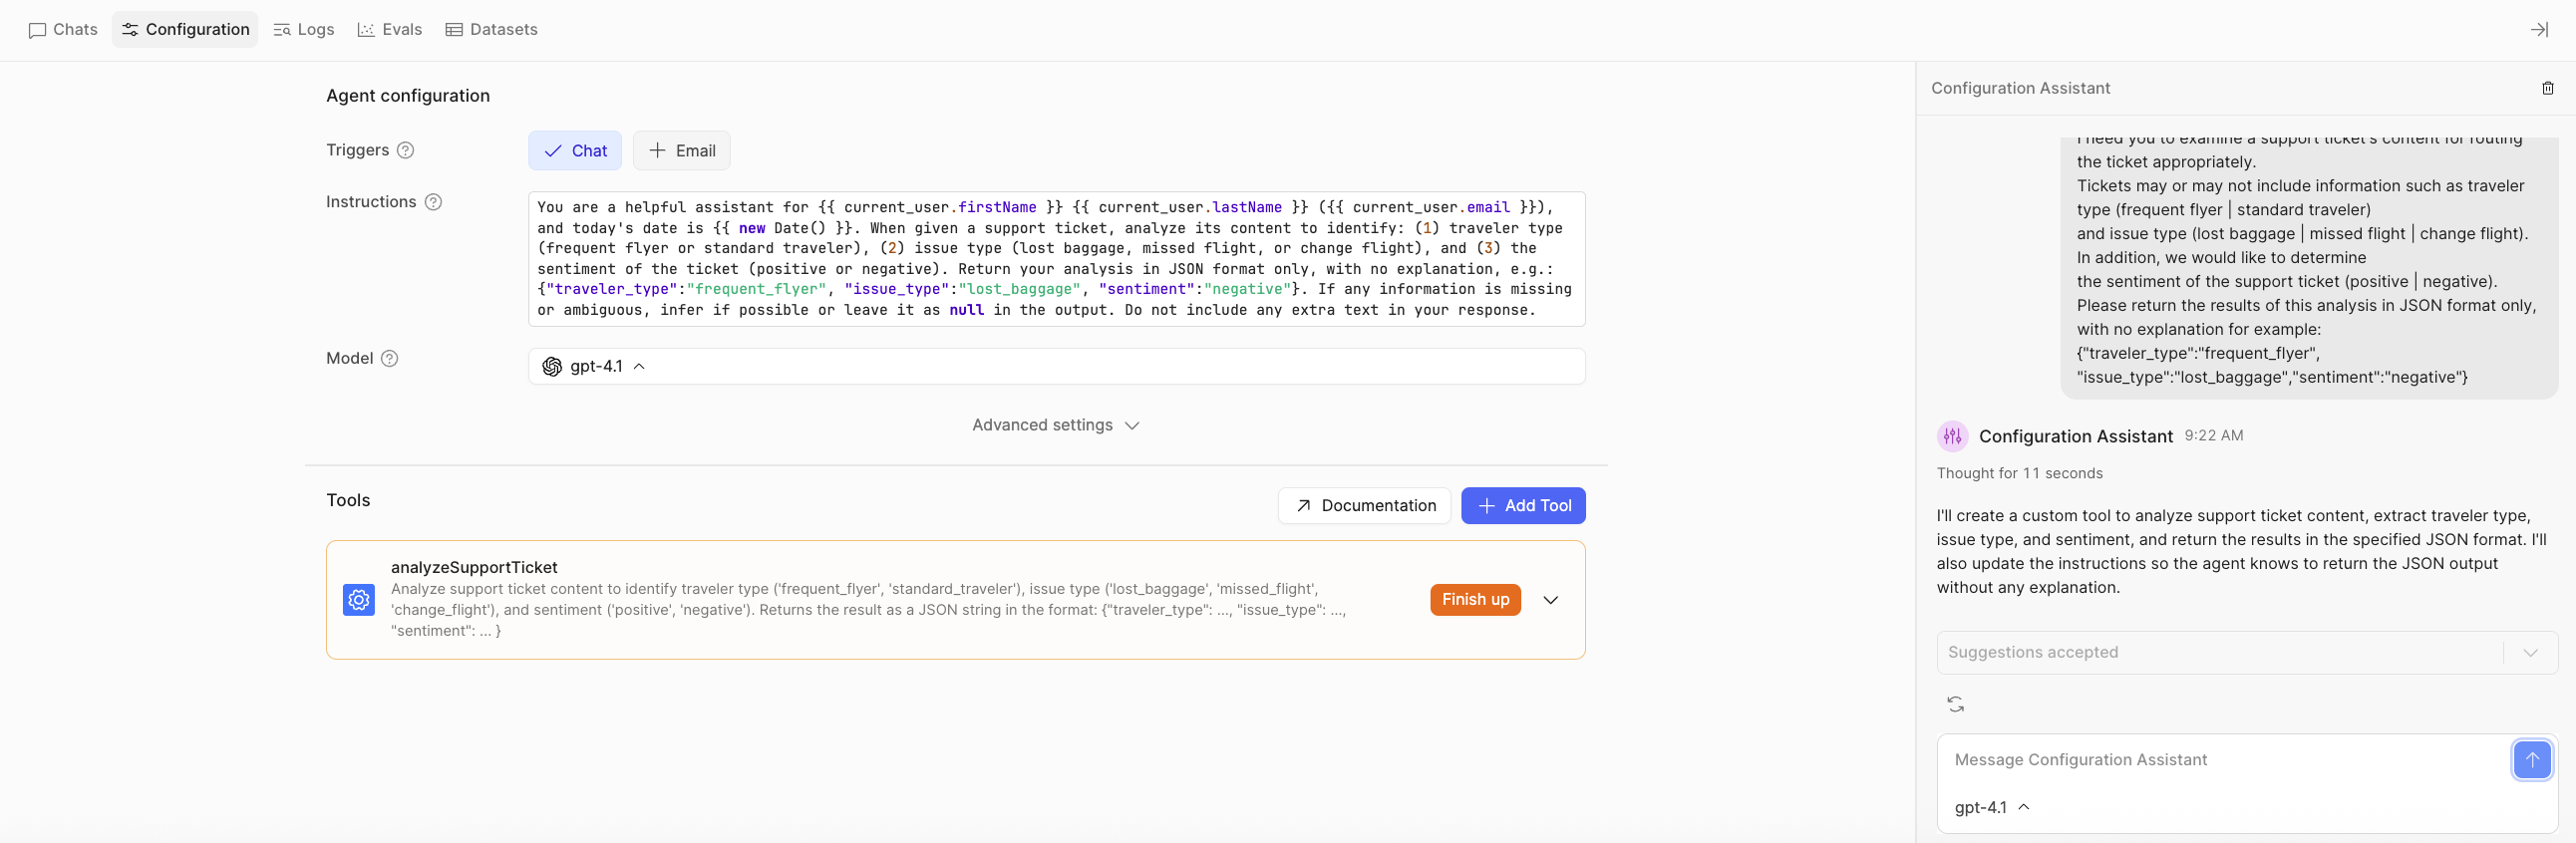Click the help icon next to Triggers
Viewport: 2576px width, 843px height.
coord(405,150)
